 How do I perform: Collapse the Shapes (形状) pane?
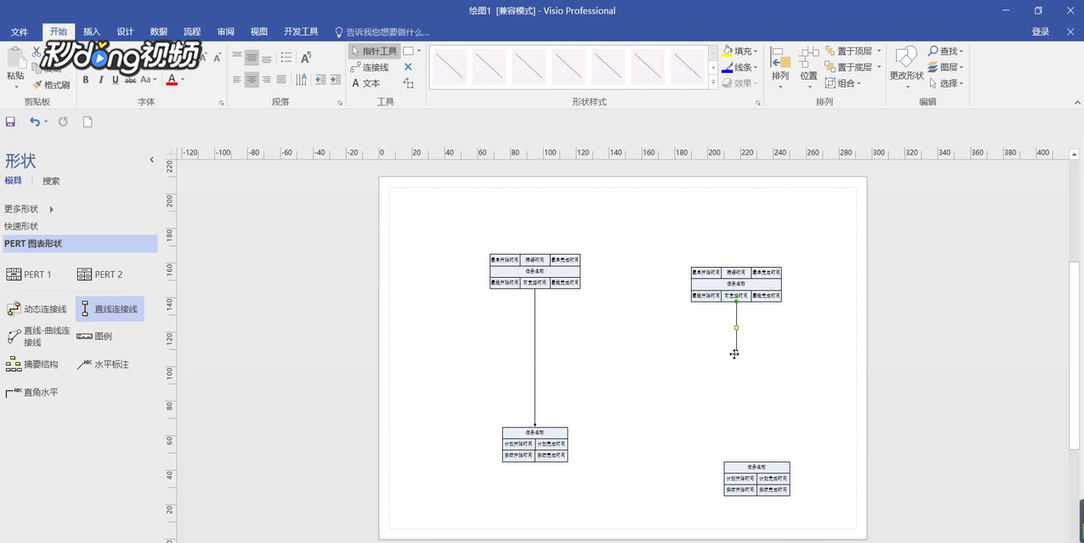(x=151, y=160)
